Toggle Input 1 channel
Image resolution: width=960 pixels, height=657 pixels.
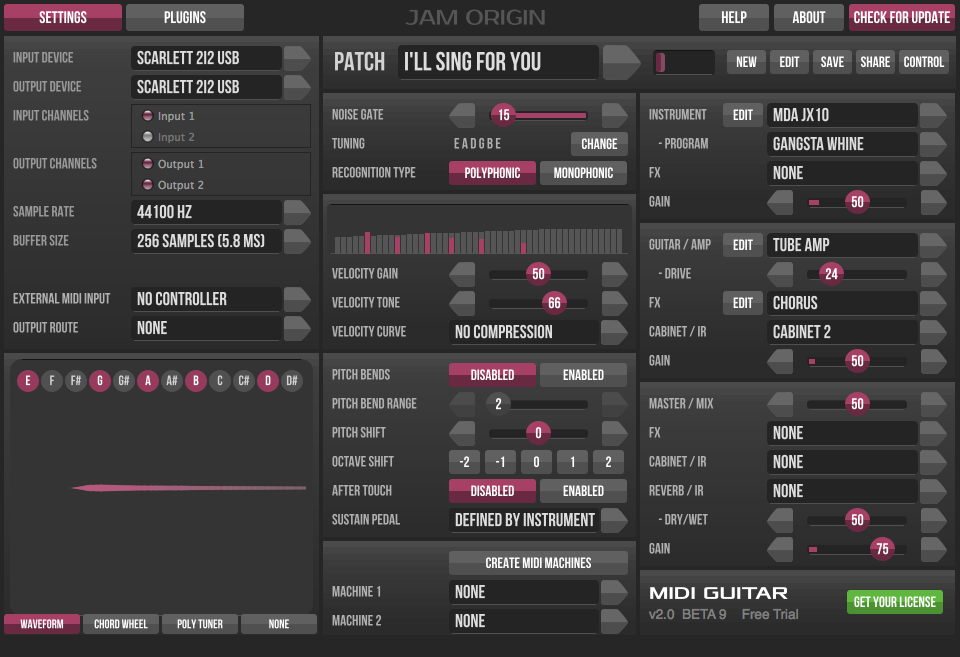[x=148, y=116]
